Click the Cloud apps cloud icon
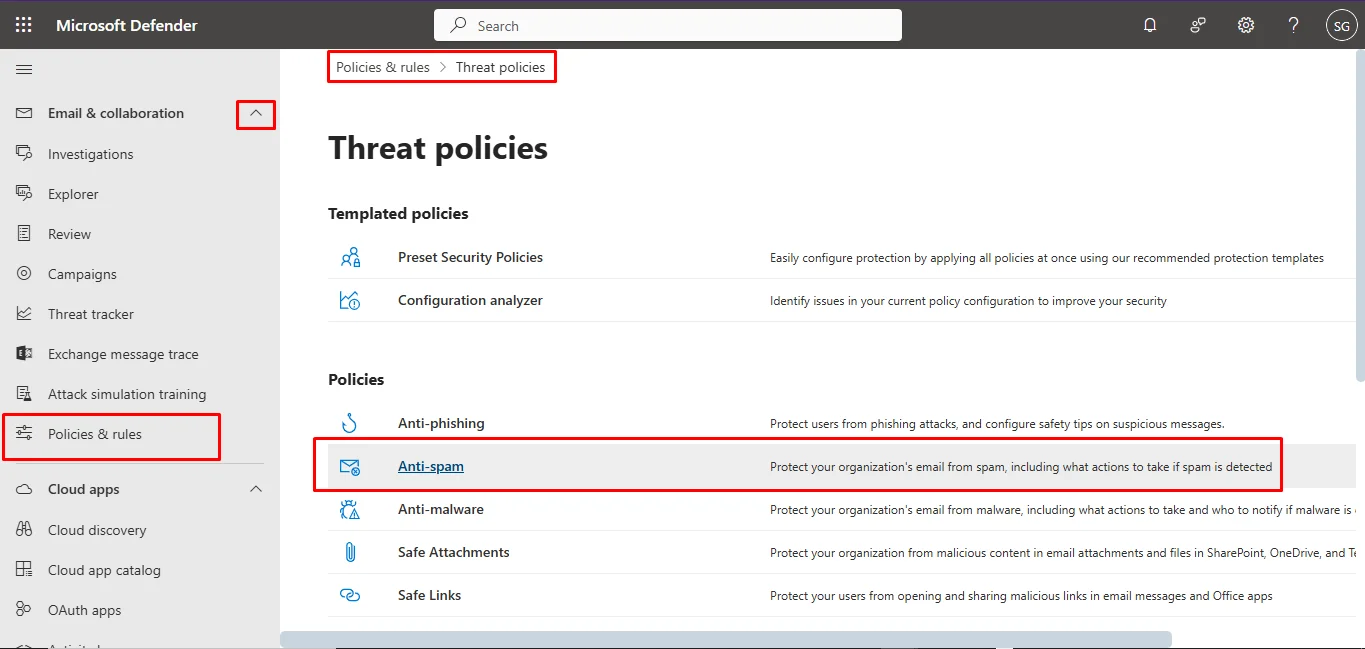The height and width of the screenshot is (649, 1365). pyautogui.click(x=24, y=489)
